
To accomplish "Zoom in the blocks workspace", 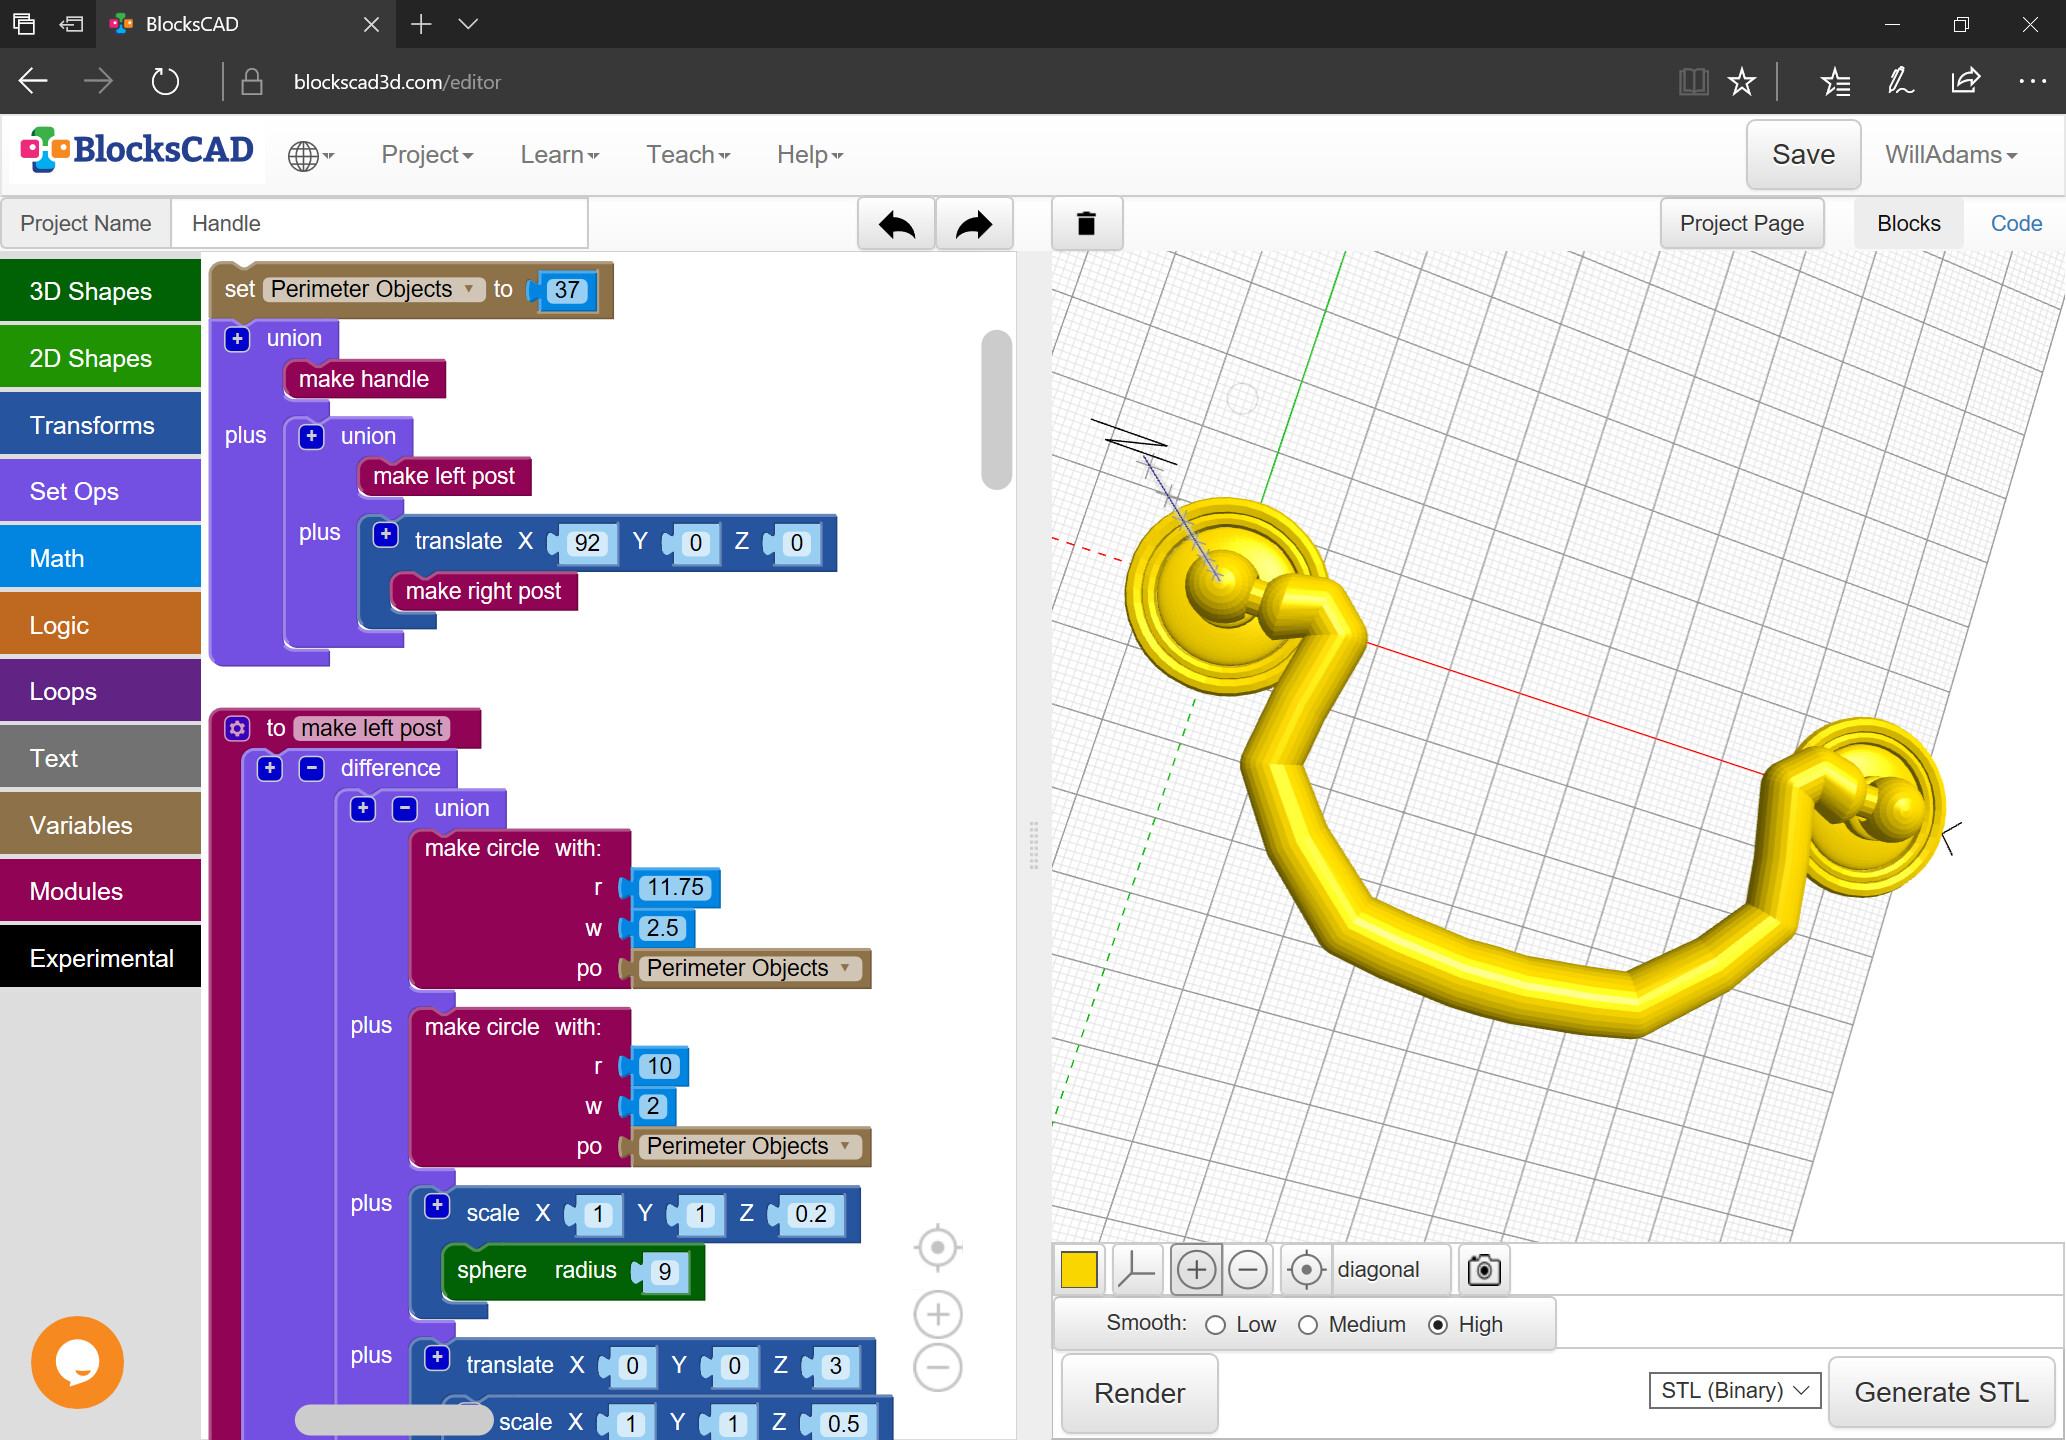I will (938, 1314).
